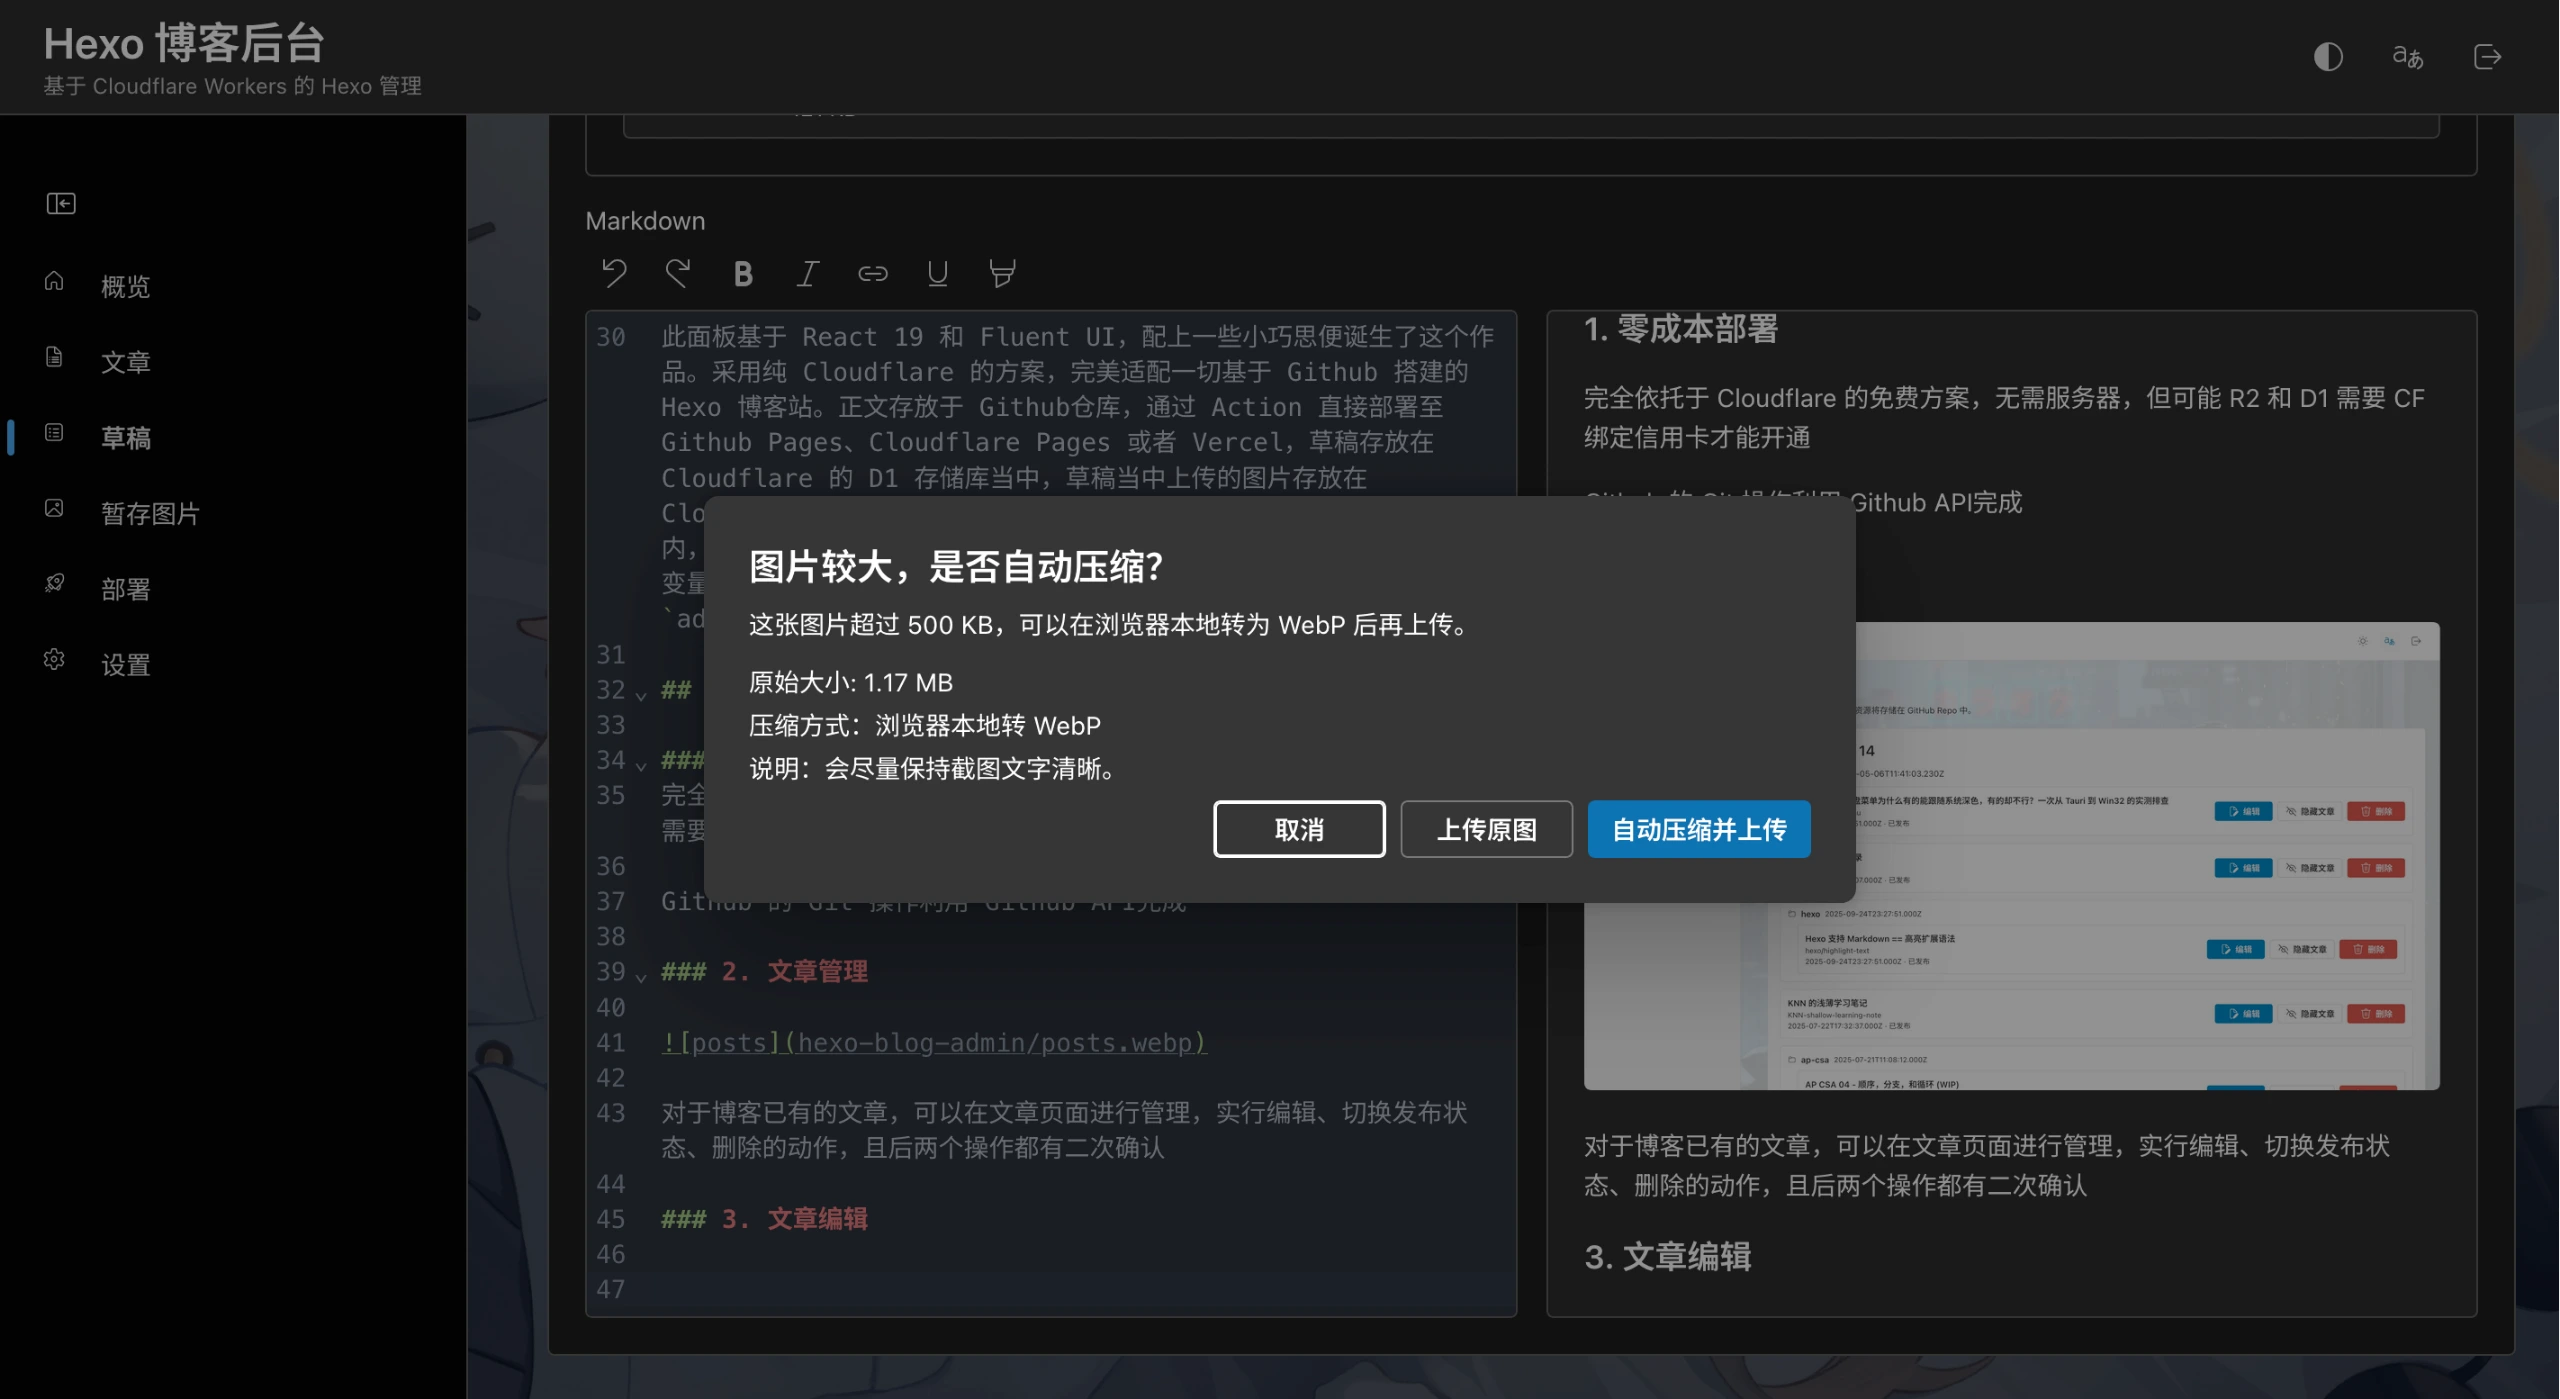This screenshot has width=2560, height=1399.
Task: Open the 草稿 menu item
Action: pyautogui.click(x=126, y=438)
